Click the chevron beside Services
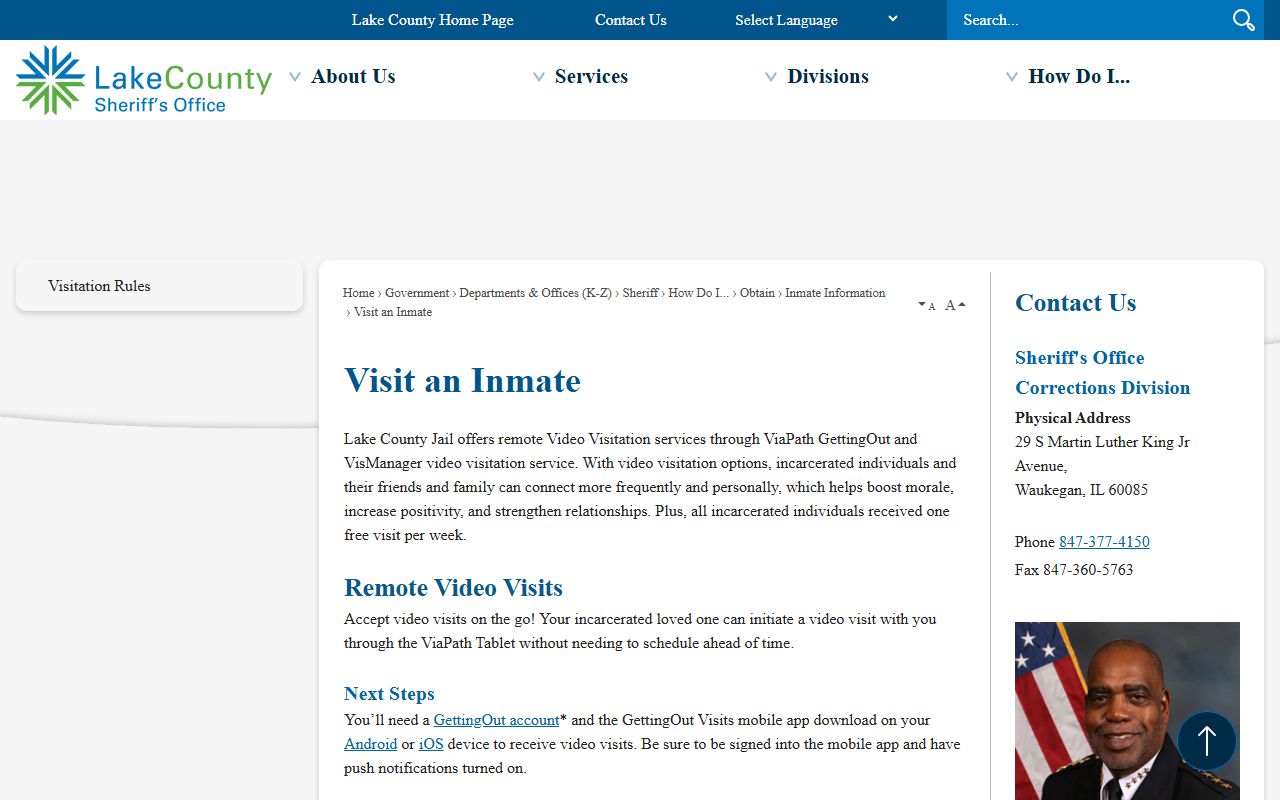 [539, 77]
